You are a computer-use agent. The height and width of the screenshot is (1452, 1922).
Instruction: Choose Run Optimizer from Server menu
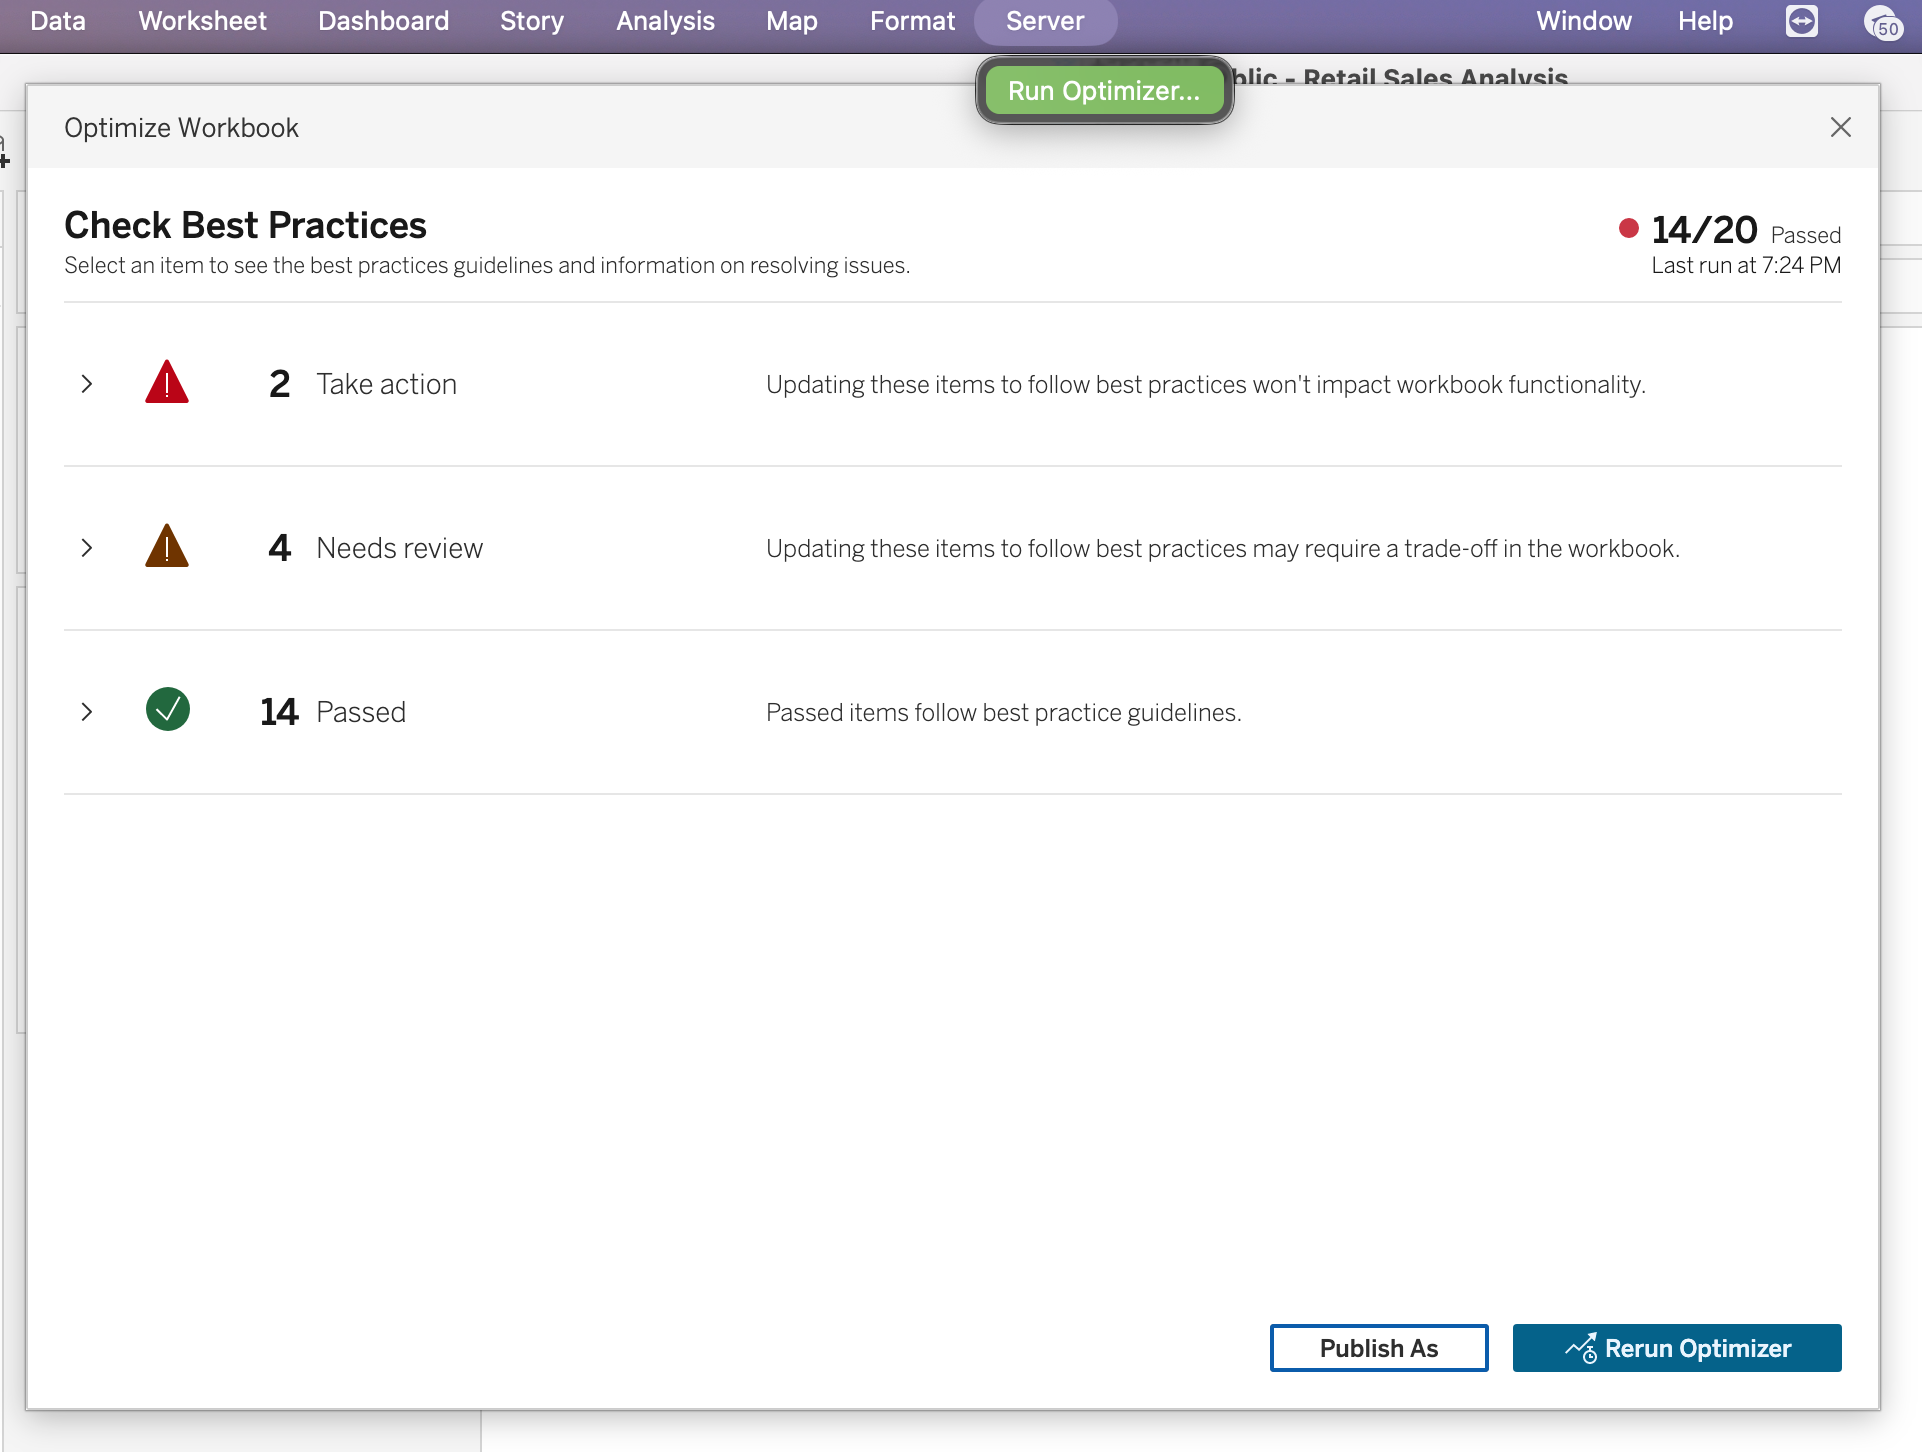1103,91
